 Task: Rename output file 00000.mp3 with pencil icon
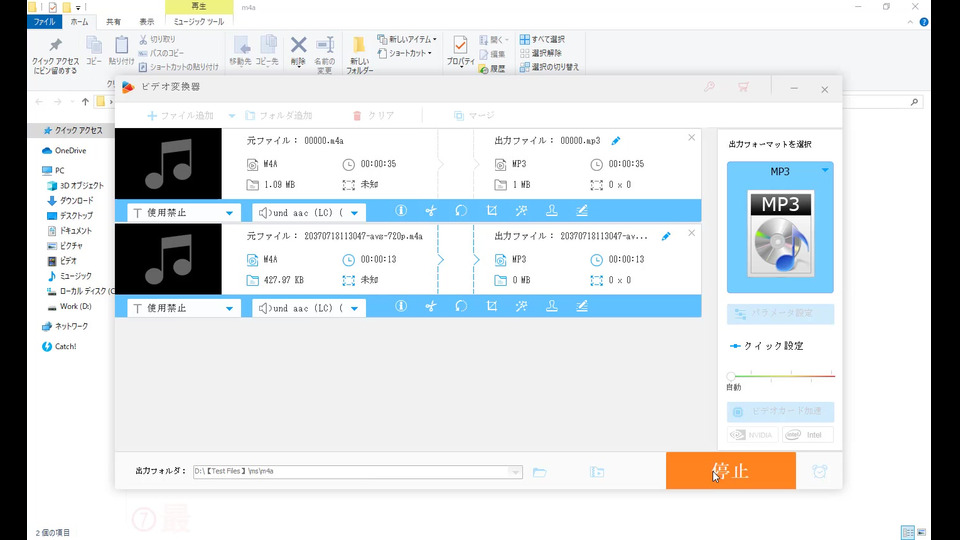(x=616, y=141)
